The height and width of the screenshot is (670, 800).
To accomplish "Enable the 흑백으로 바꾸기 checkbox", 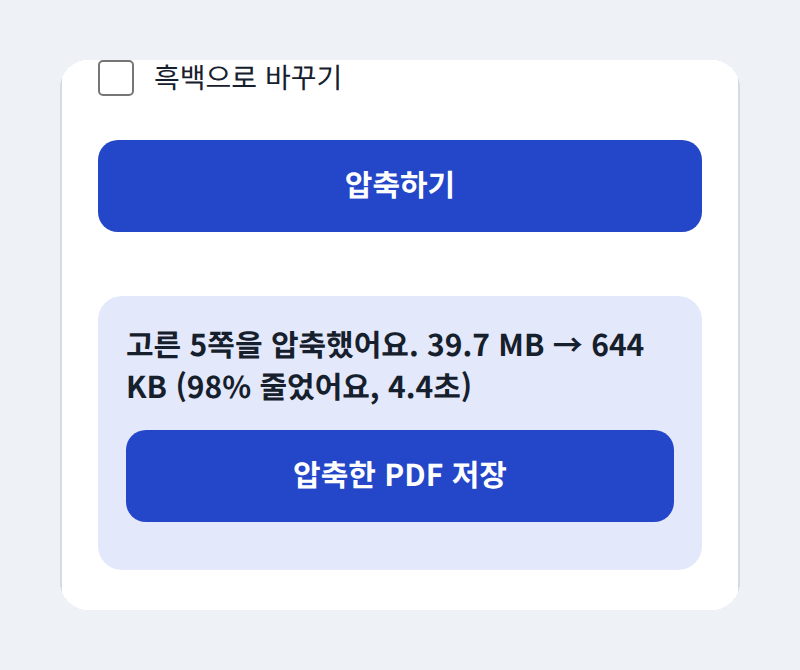I will [x=116, y=78].
